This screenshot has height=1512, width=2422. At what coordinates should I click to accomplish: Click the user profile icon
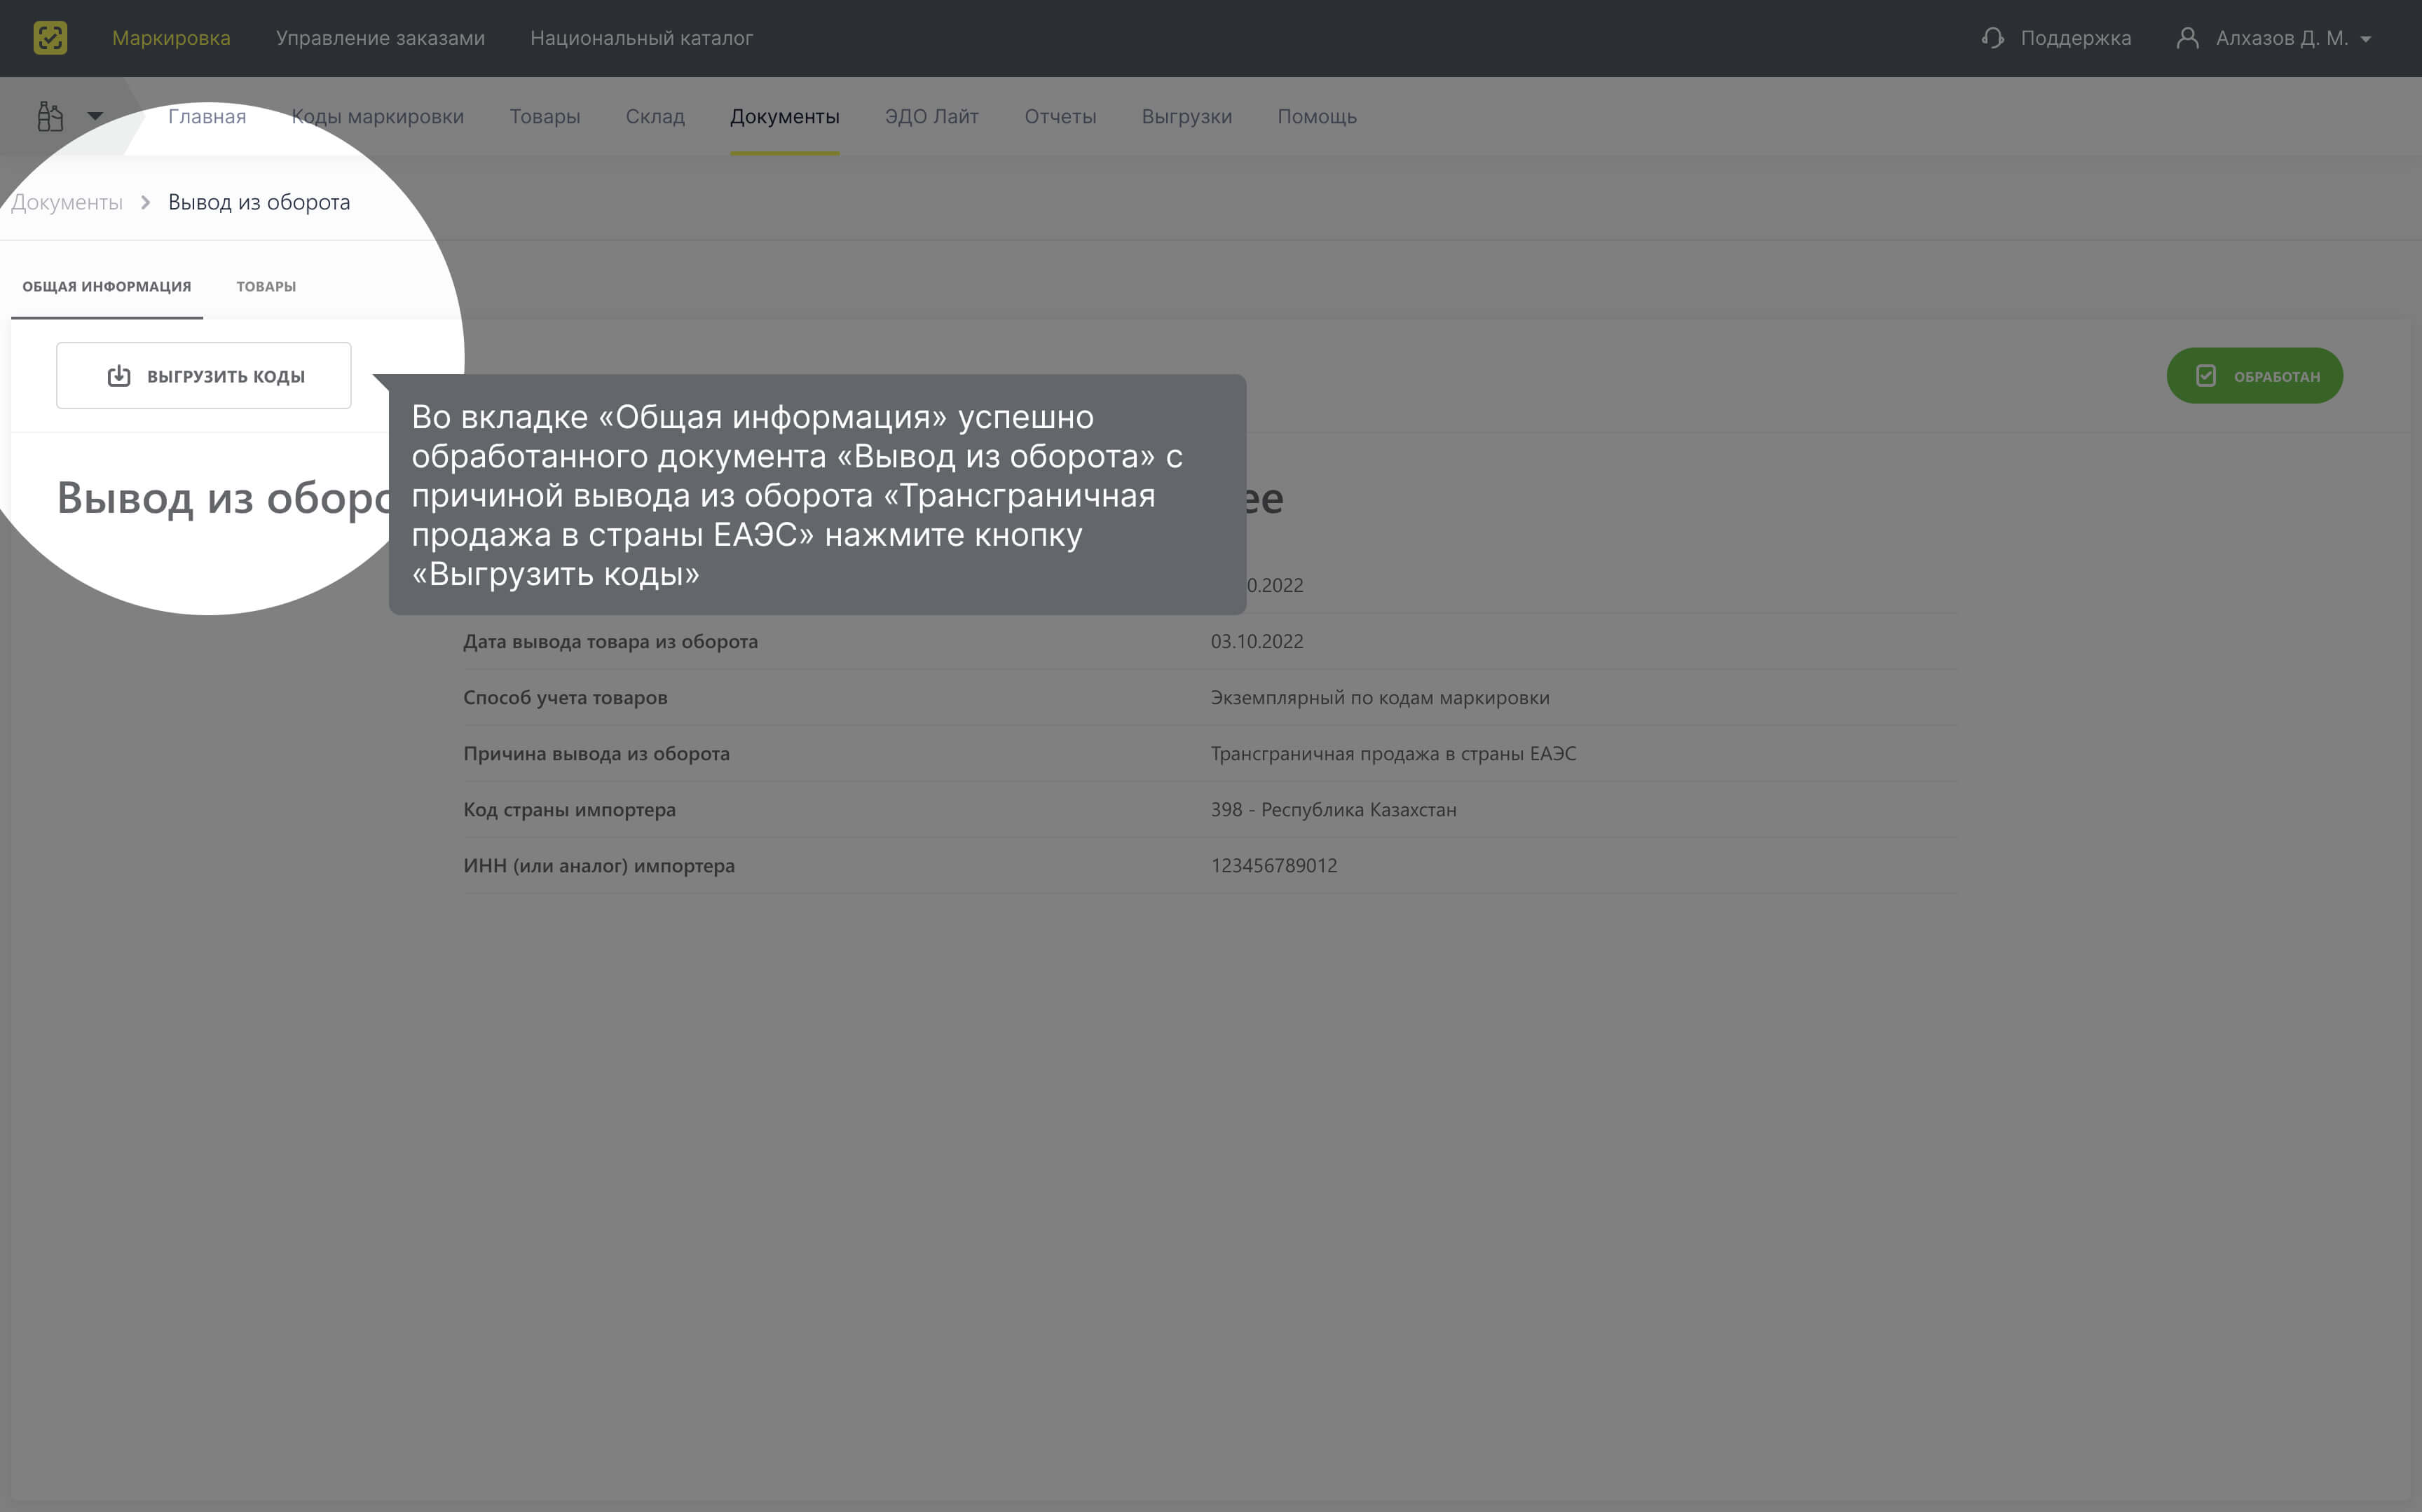point(2187,38)
